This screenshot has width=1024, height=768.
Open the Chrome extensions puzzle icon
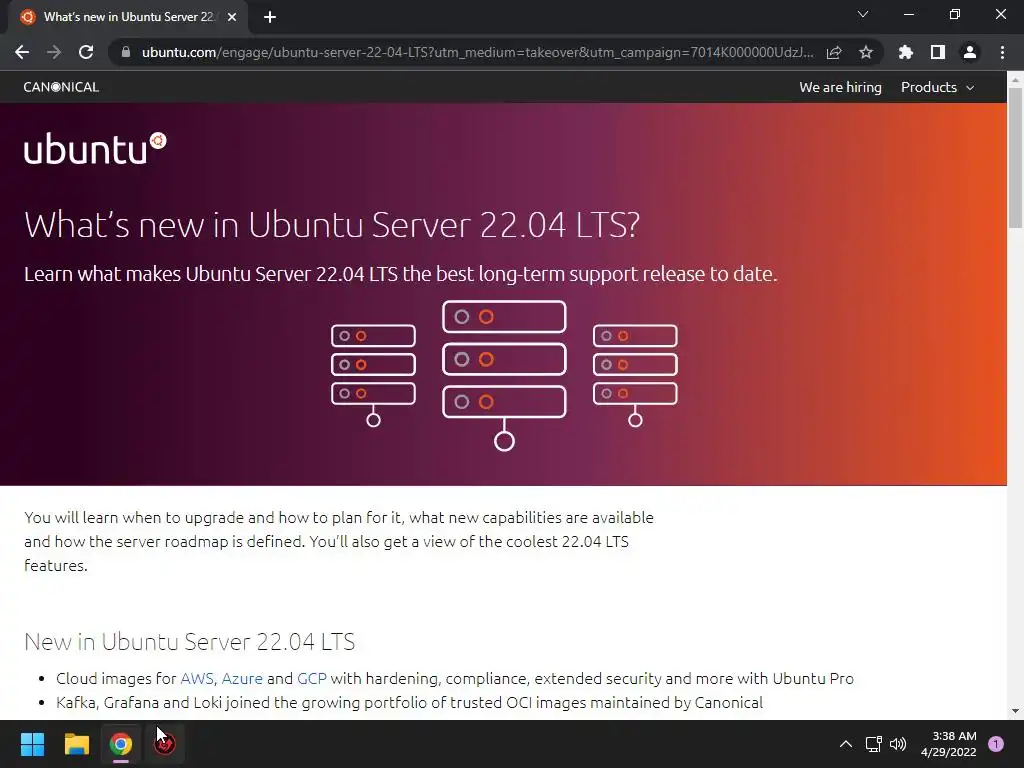click(x=905, y=52)
